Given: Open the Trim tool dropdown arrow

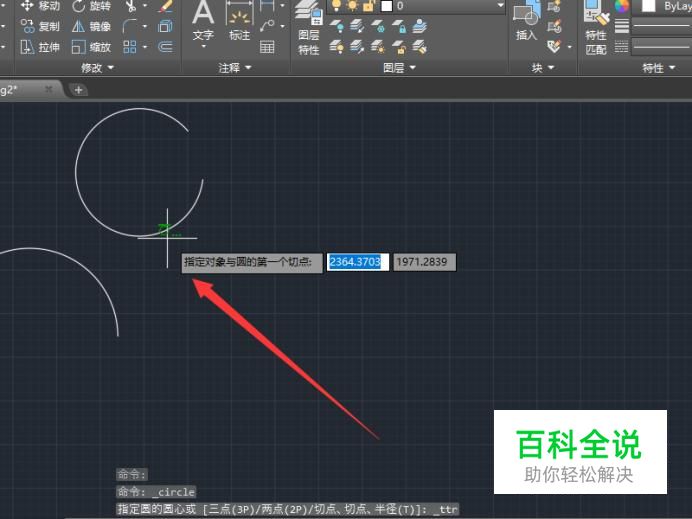Looking at the screenshot, I should coord(145,6).
